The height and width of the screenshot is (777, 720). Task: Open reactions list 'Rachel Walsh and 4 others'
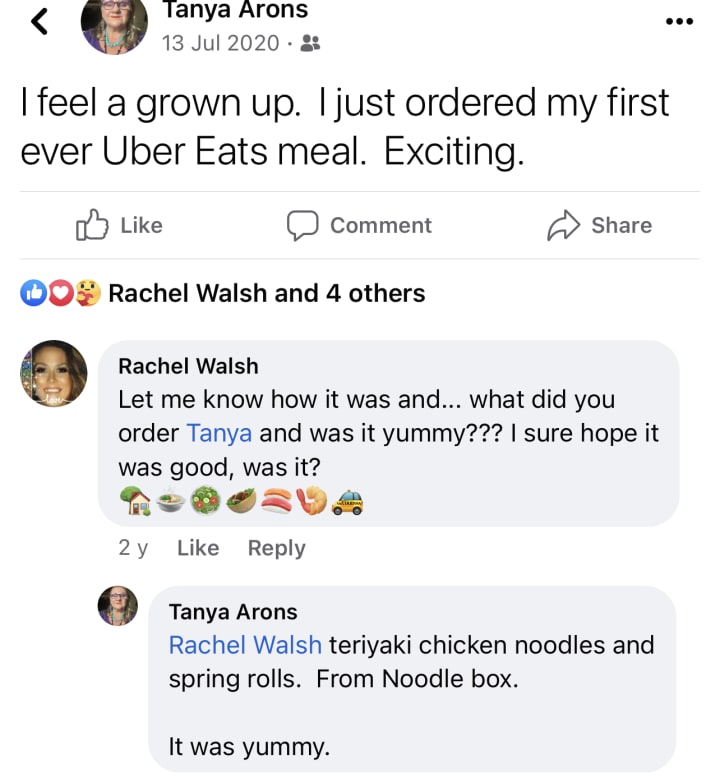click(x=267, y=293)
